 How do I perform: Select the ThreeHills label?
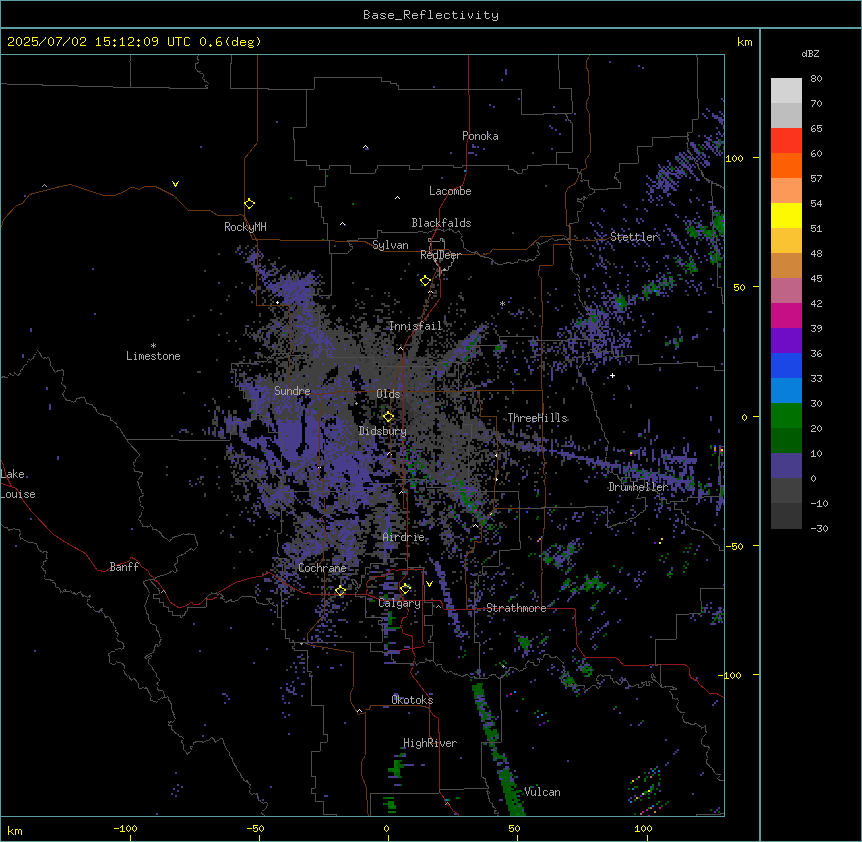coord(538,418)
